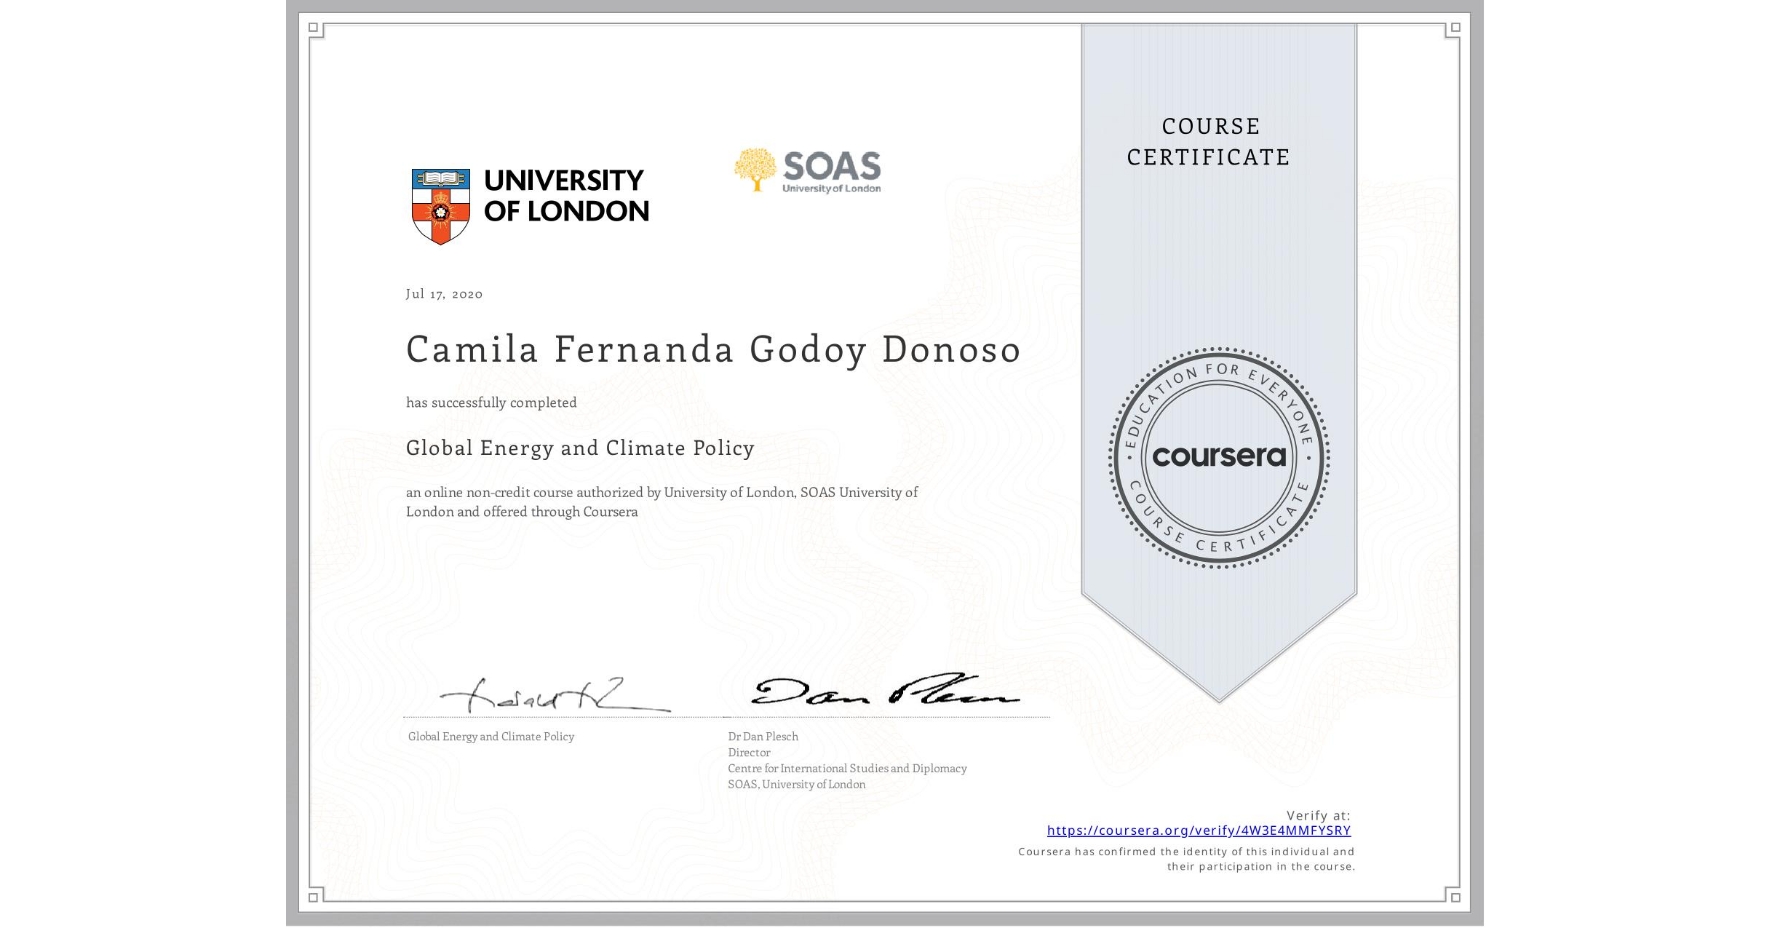Click the Centre for International Studies and Diplomacy text

pyautogui.click(x=845, y=768)
